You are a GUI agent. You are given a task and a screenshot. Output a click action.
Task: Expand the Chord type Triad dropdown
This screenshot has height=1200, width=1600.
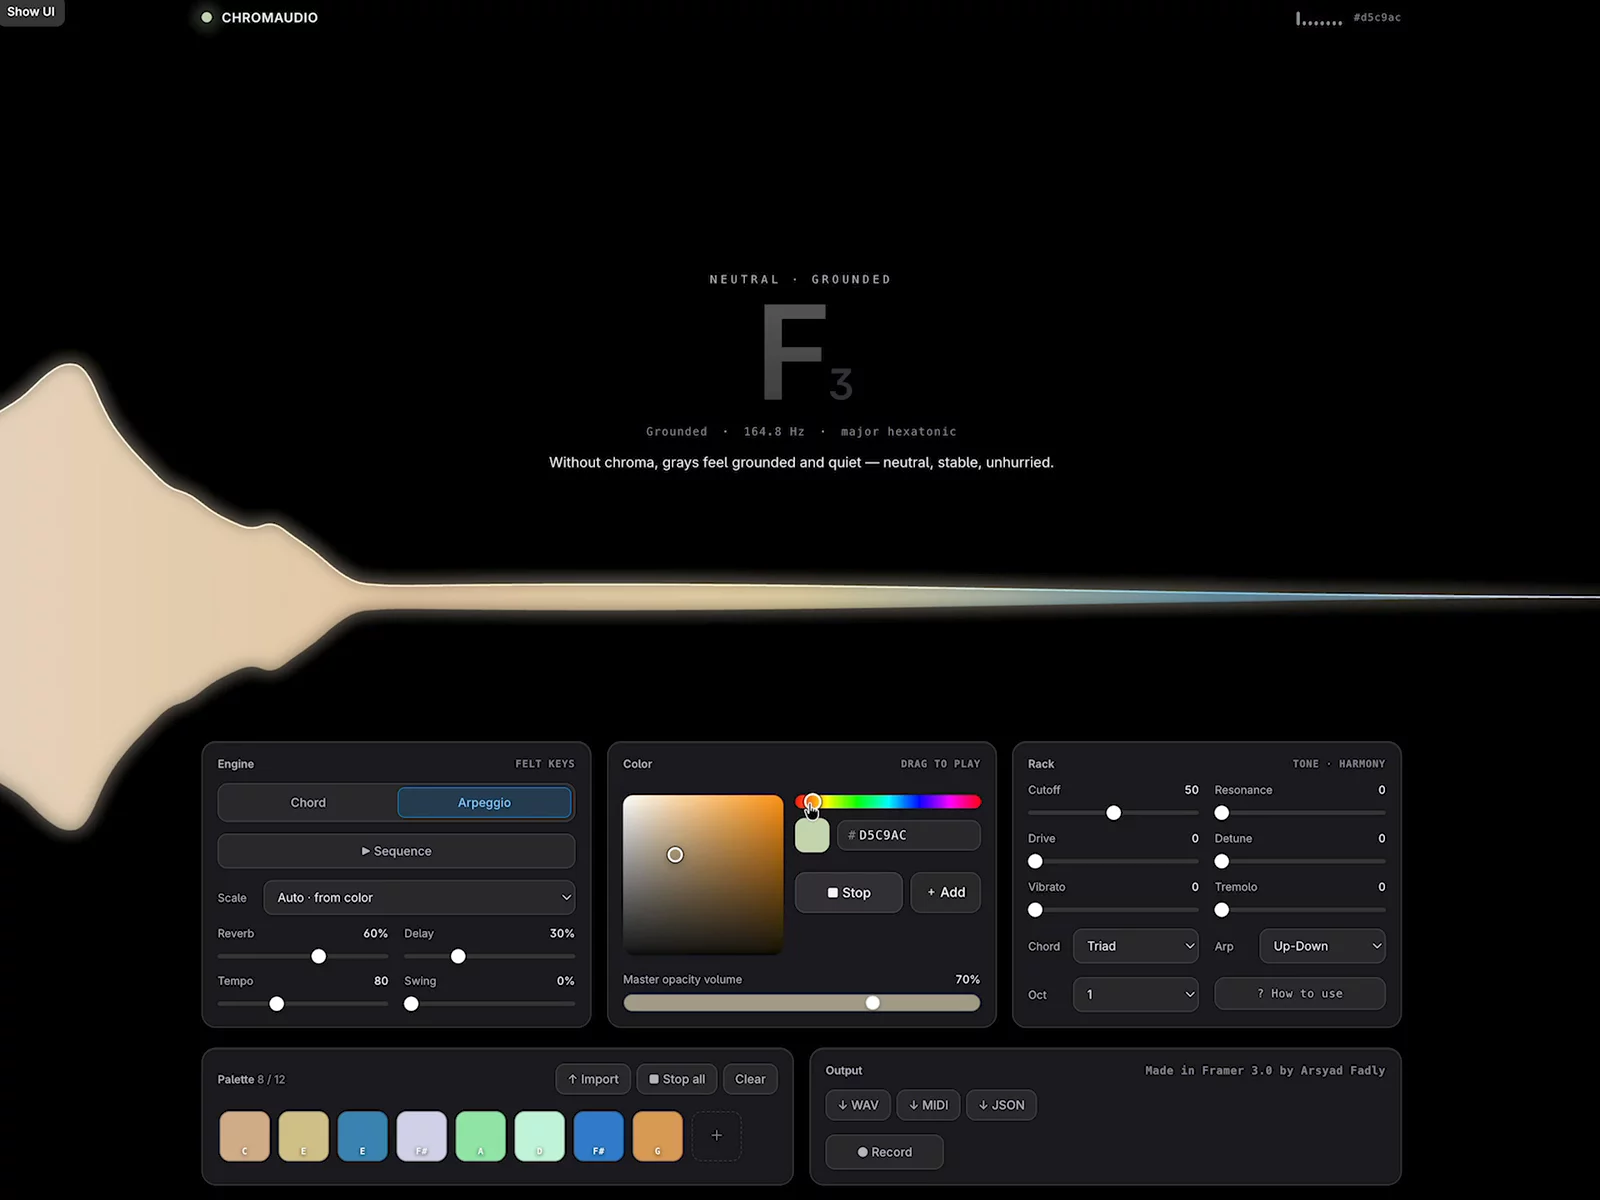(1136, 946)
